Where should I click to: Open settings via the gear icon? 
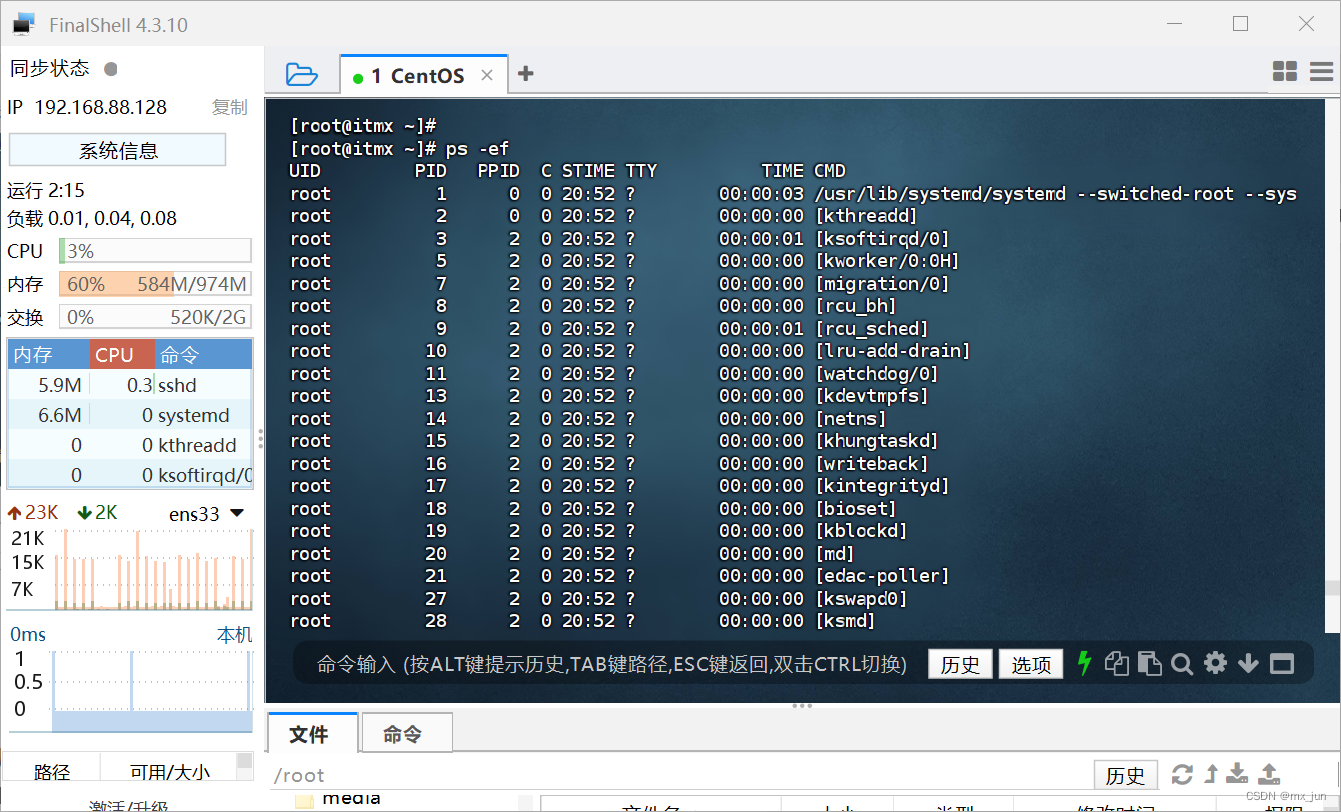tap(1215, 662)
